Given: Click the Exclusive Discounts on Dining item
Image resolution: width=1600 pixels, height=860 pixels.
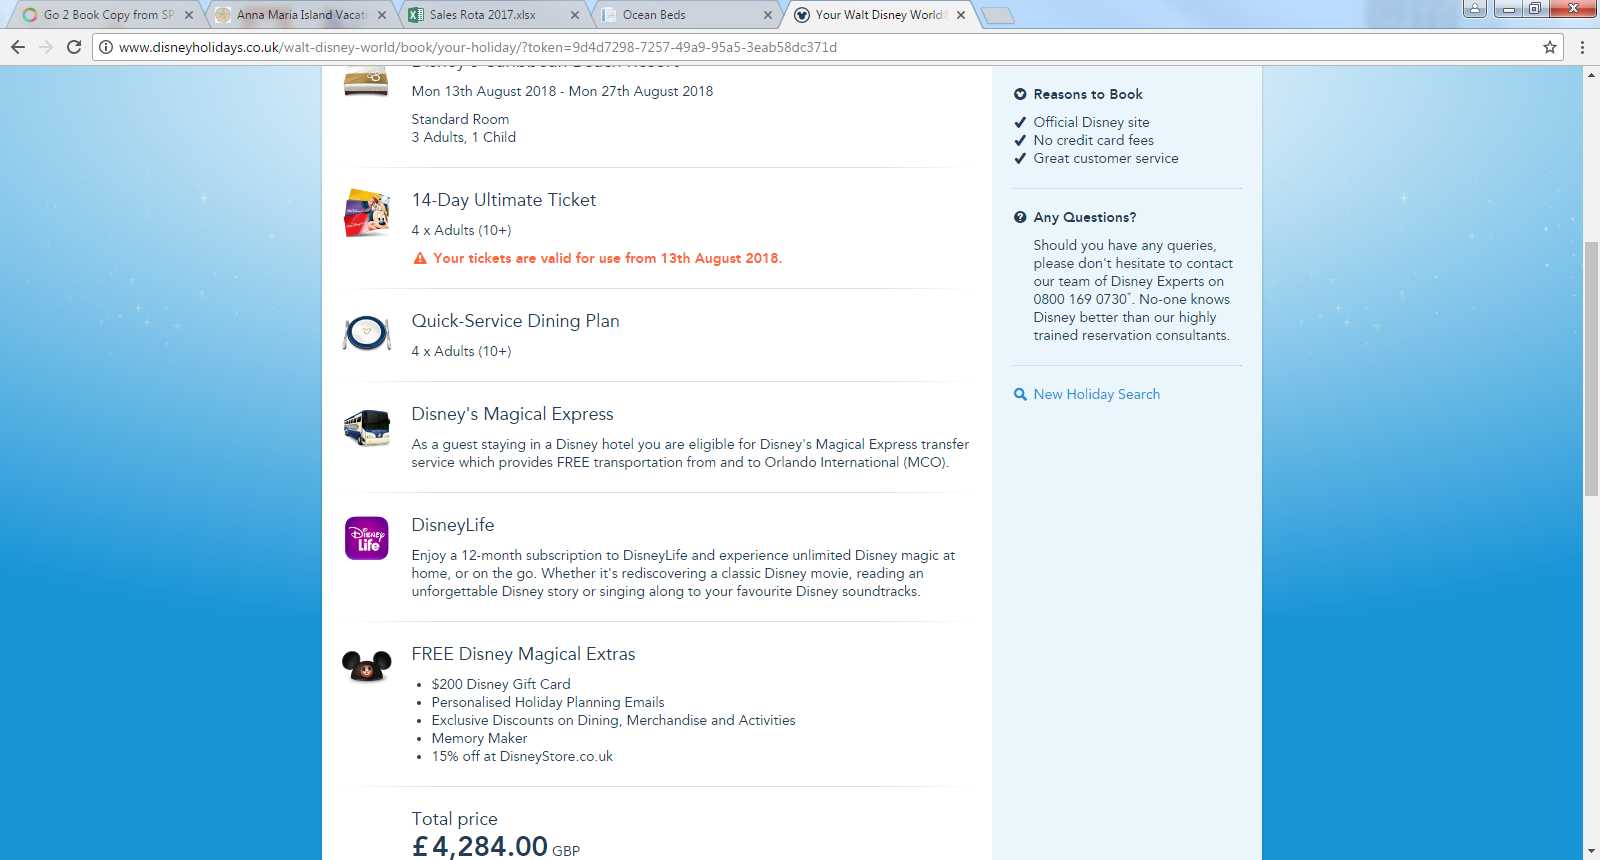Looking at the screenshot, I should coord(614,720).
